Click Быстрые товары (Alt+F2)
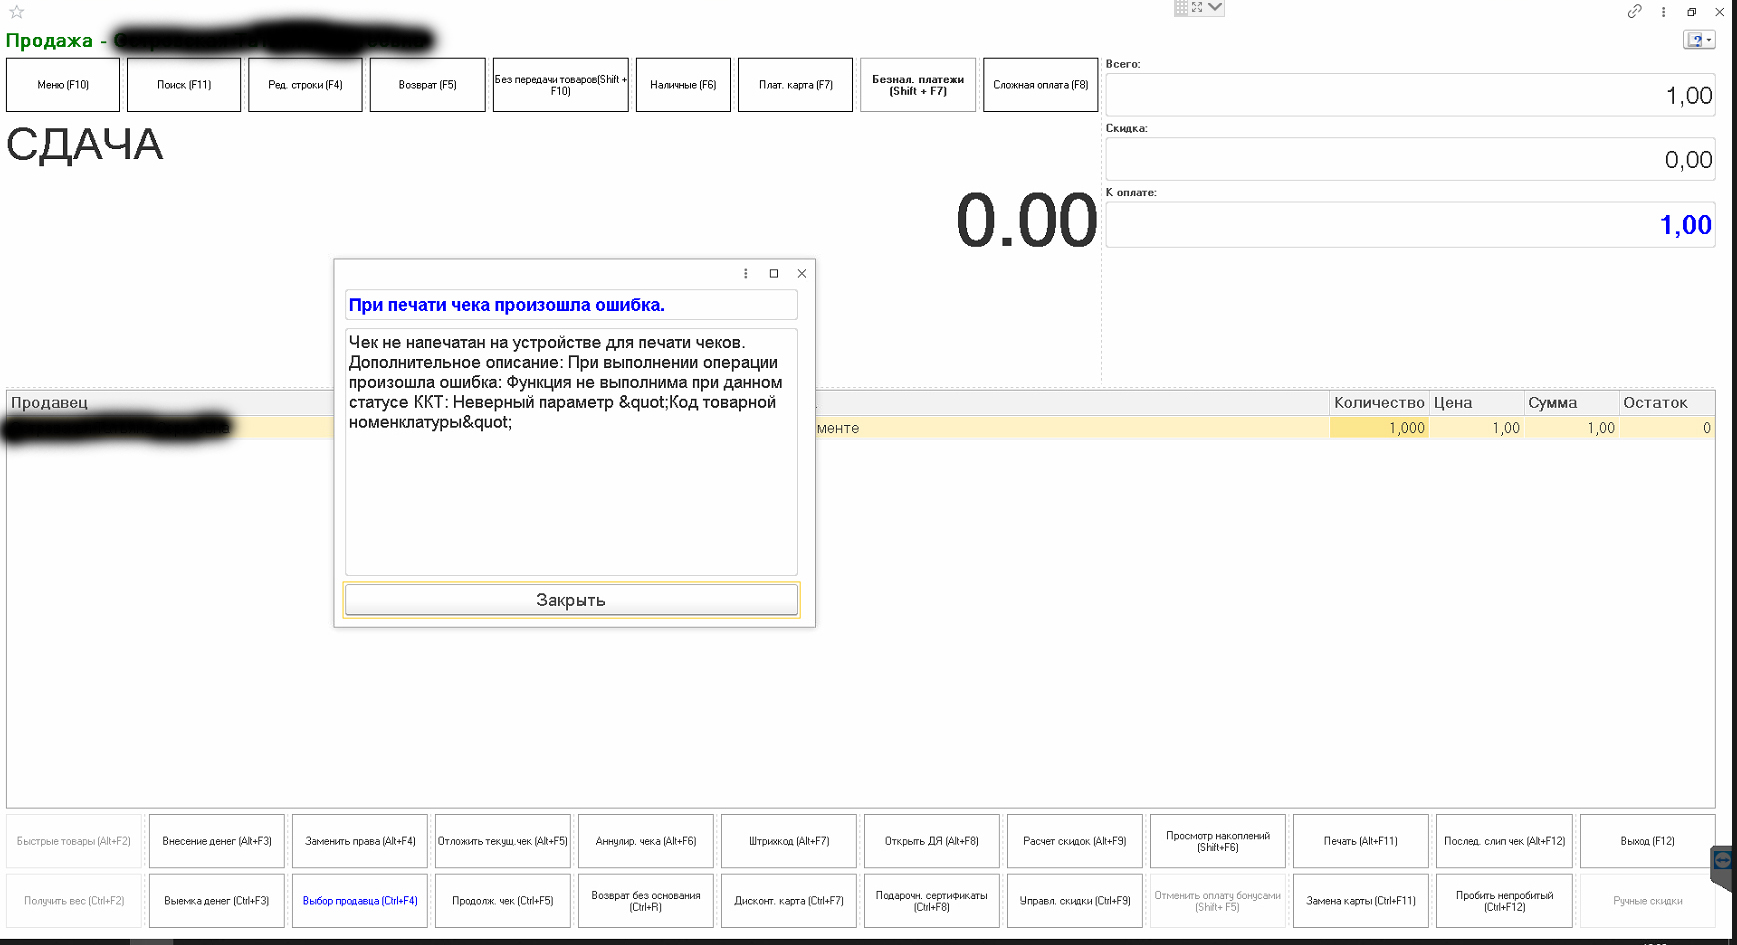The image size is (1737, 945). pyautogui.click(x=74, y=841)
